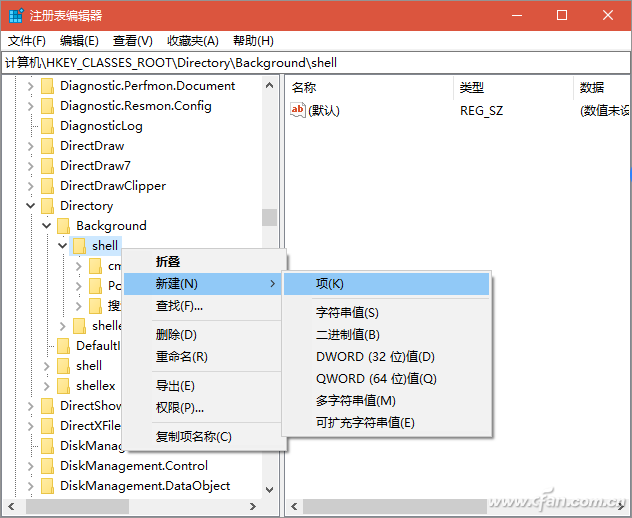632x518 pixels.
Task: Click the DirectDraw folder icon
Action: tap(48, 146)
